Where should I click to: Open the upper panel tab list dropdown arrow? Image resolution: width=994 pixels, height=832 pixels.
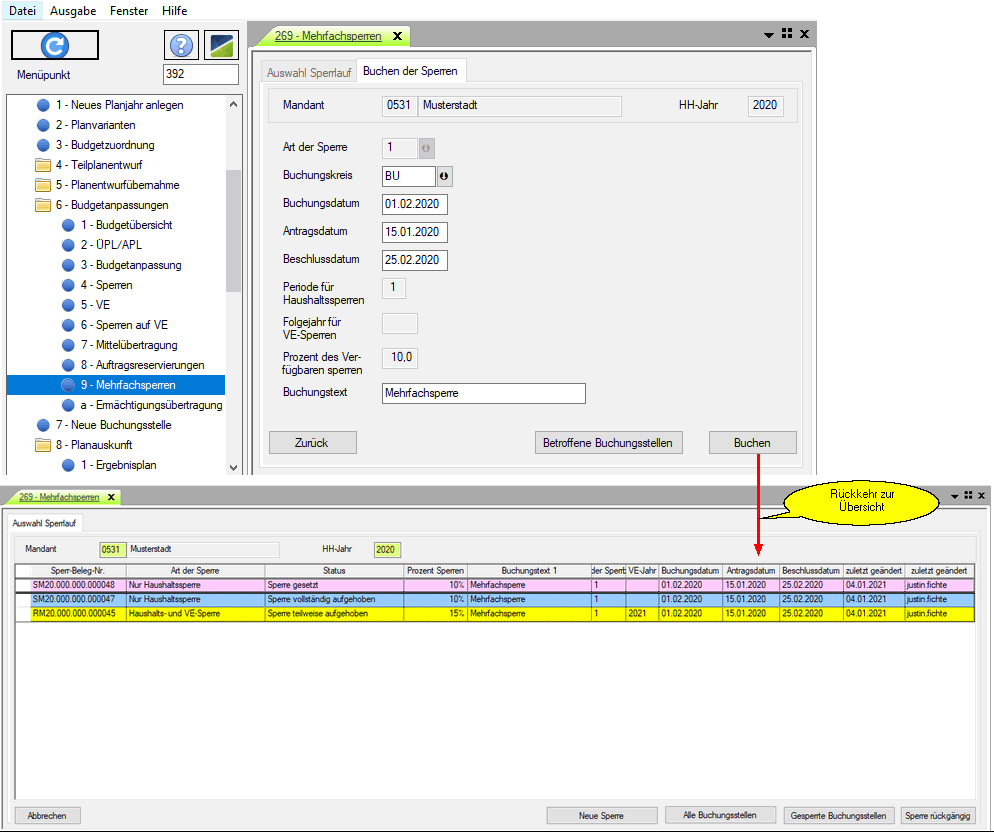pos(769,34)
